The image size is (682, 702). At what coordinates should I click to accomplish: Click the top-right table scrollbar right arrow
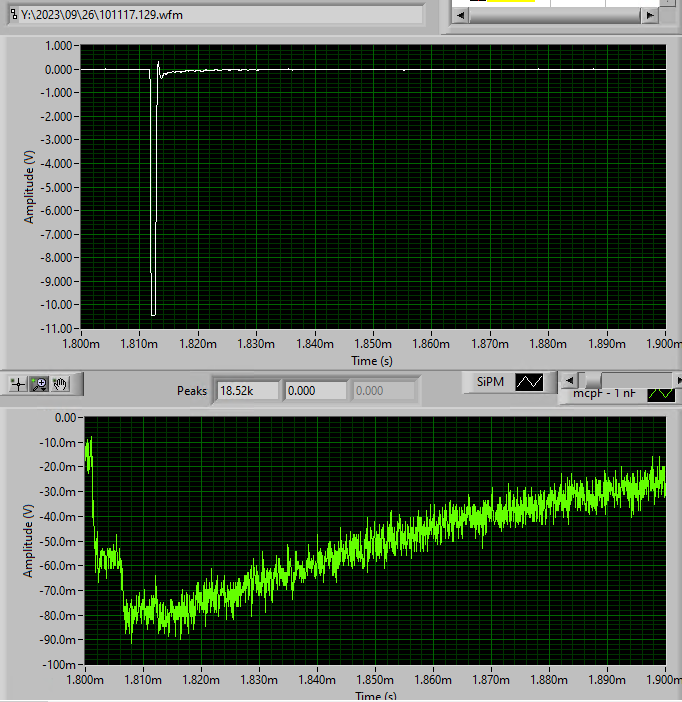[651, 16]
